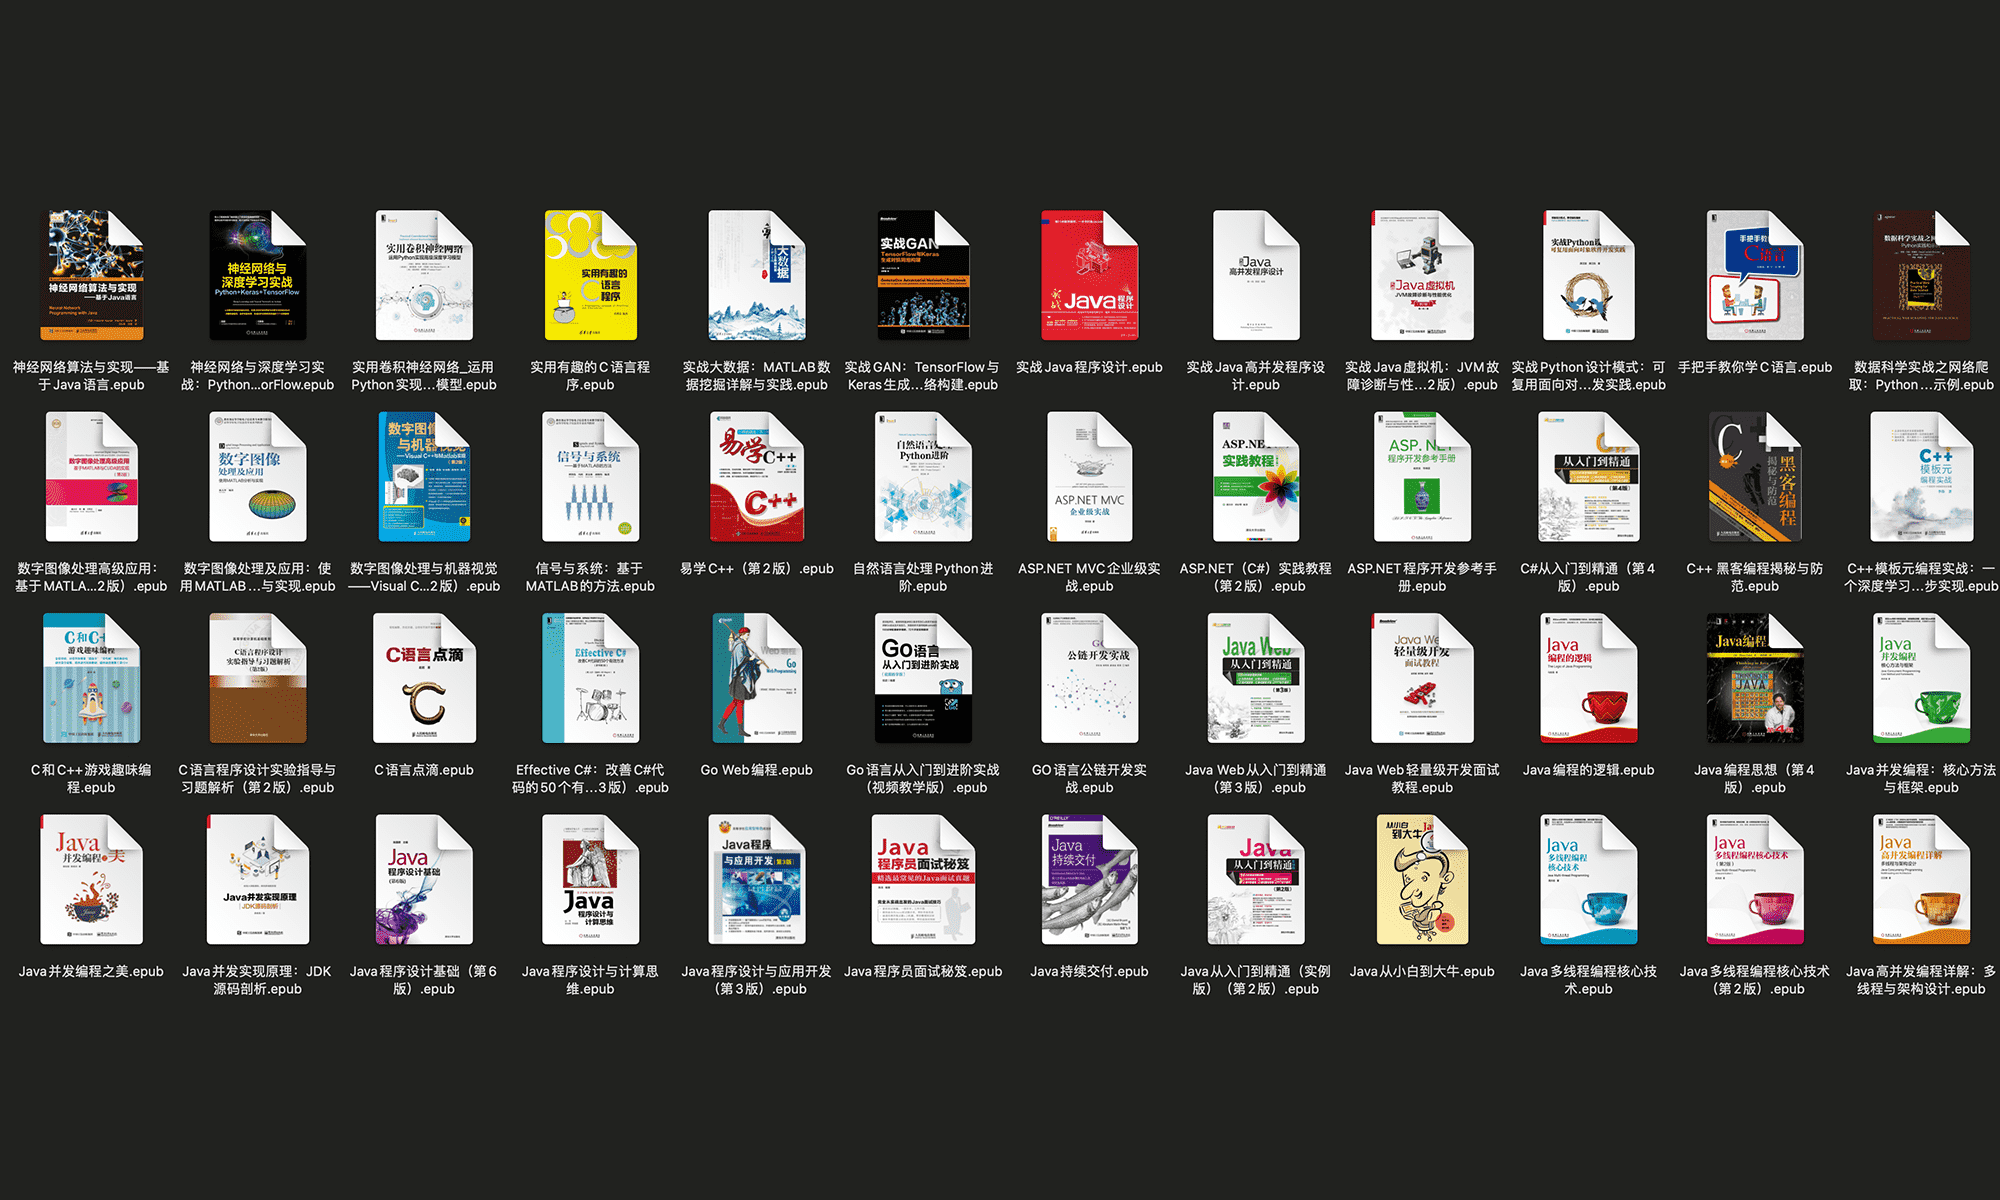This screenshot has width=2000, height=1200.
Task: Click Java持续交付 epub book icon
Action: 1089,879
